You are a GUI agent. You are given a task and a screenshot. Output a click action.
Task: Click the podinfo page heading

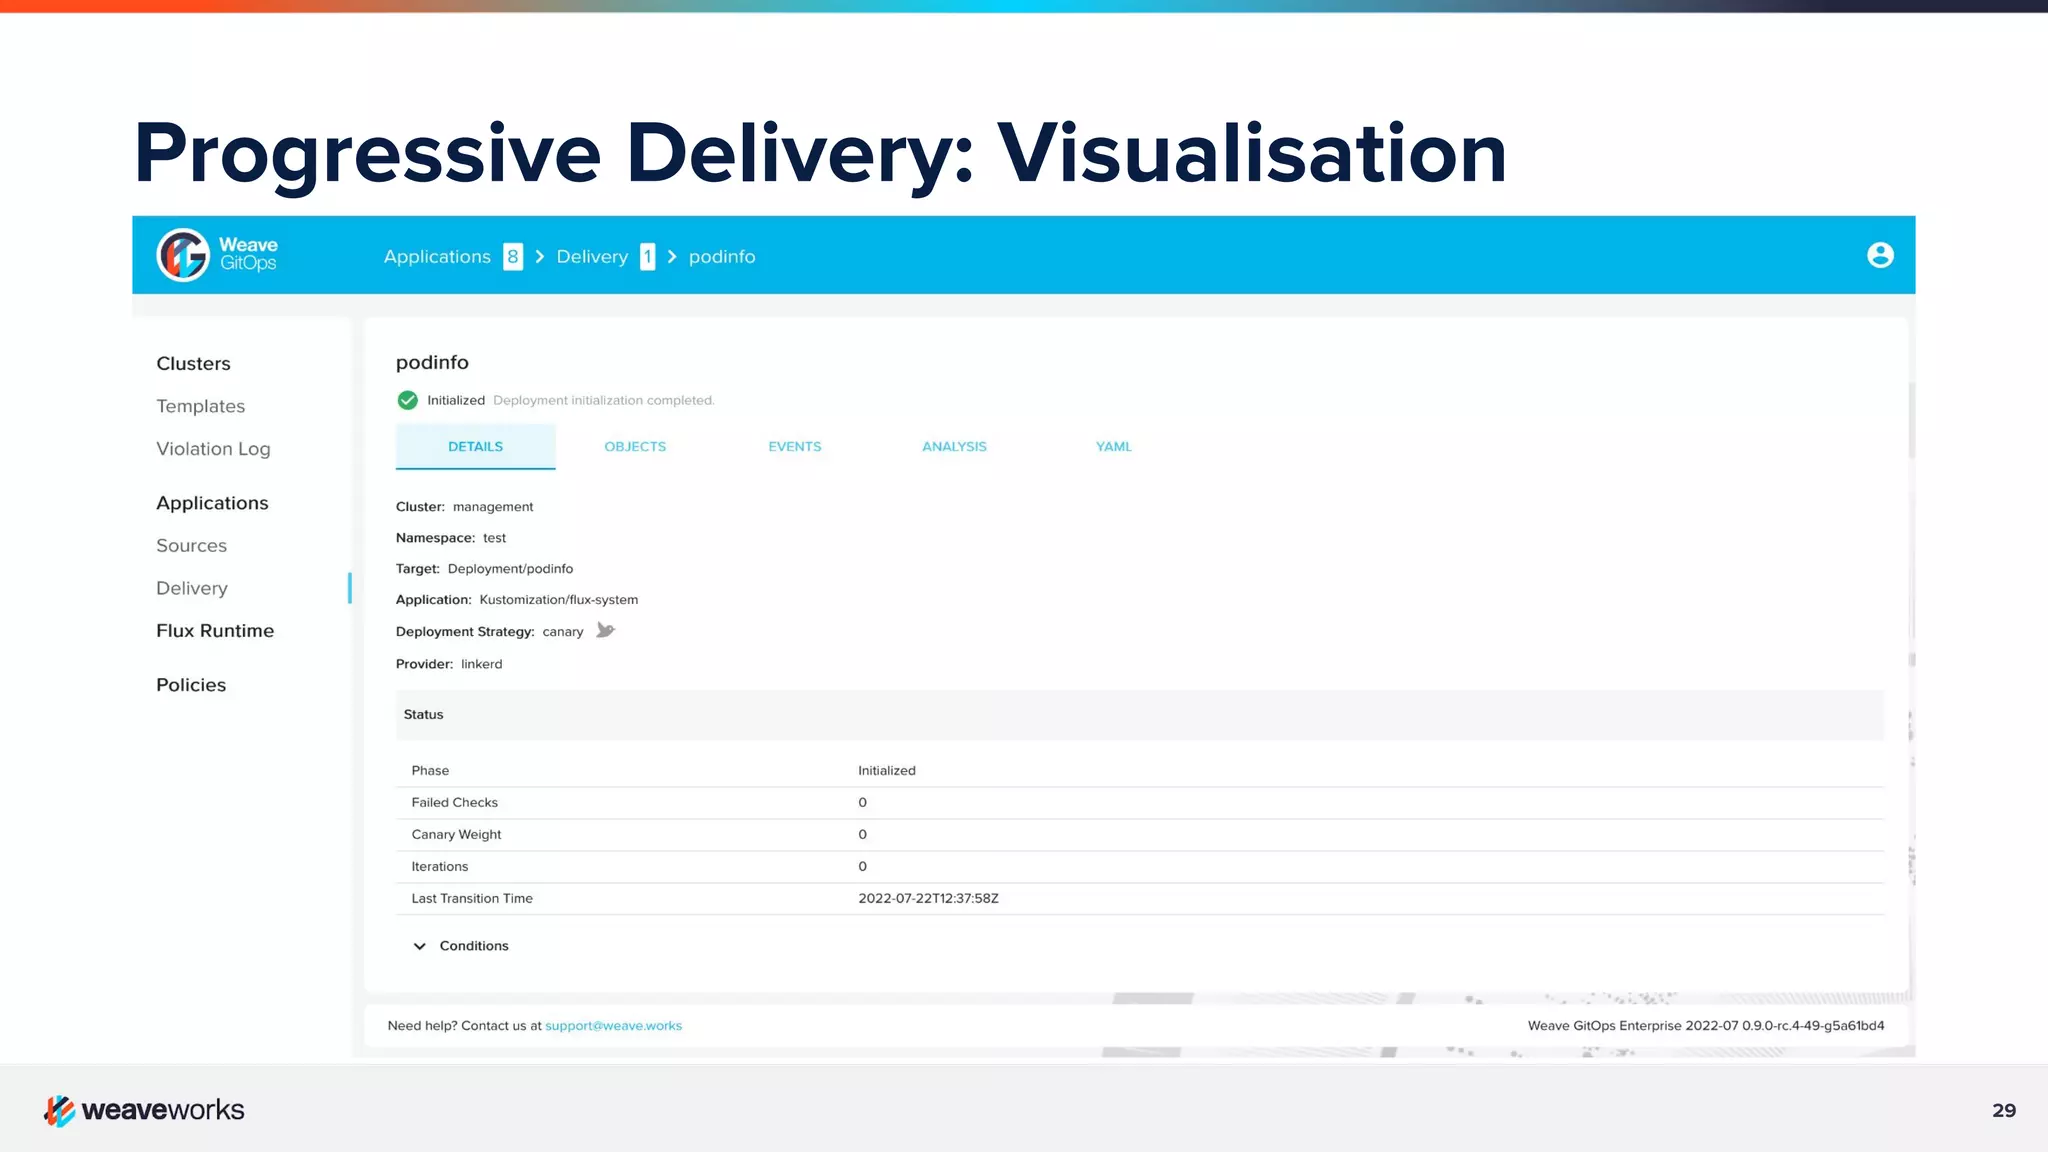tap(432, 363)
